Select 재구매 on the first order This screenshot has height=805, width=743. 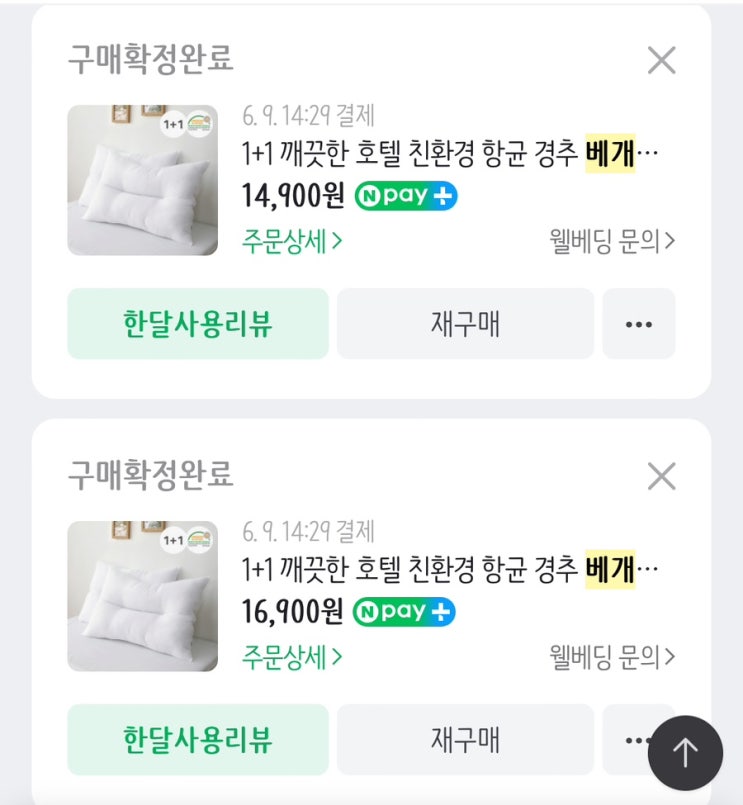[465, 323]
